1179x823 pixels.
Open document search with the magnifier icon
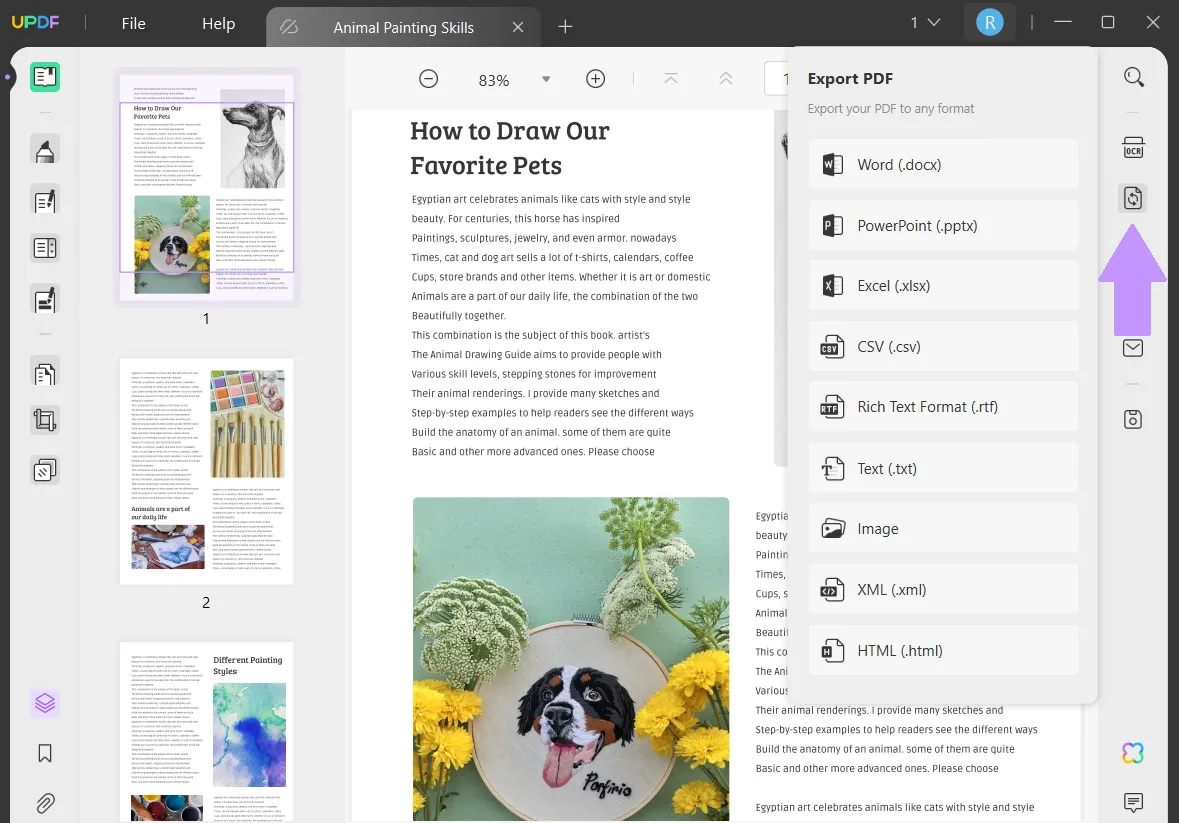click(1133, 76)
